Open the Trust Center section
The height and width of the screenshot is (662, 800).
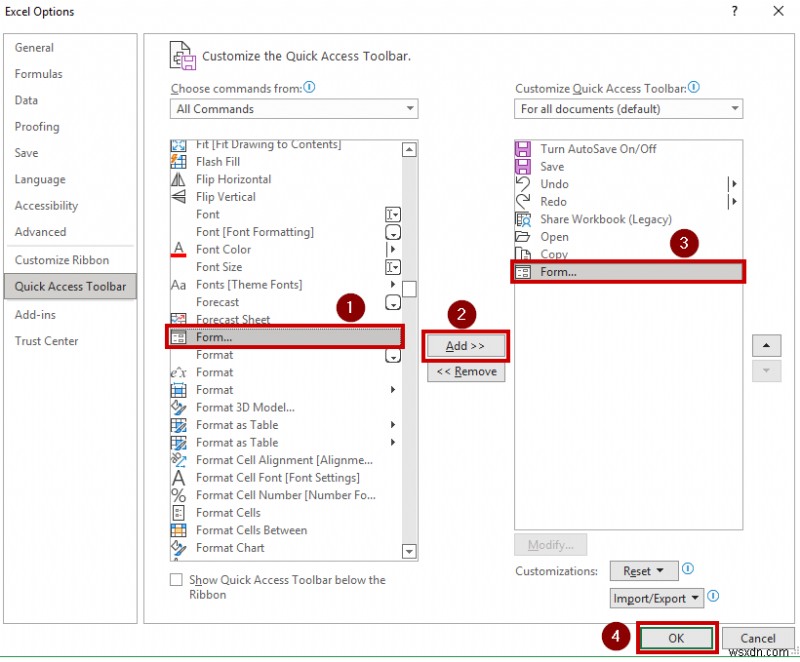click(46, 341)
